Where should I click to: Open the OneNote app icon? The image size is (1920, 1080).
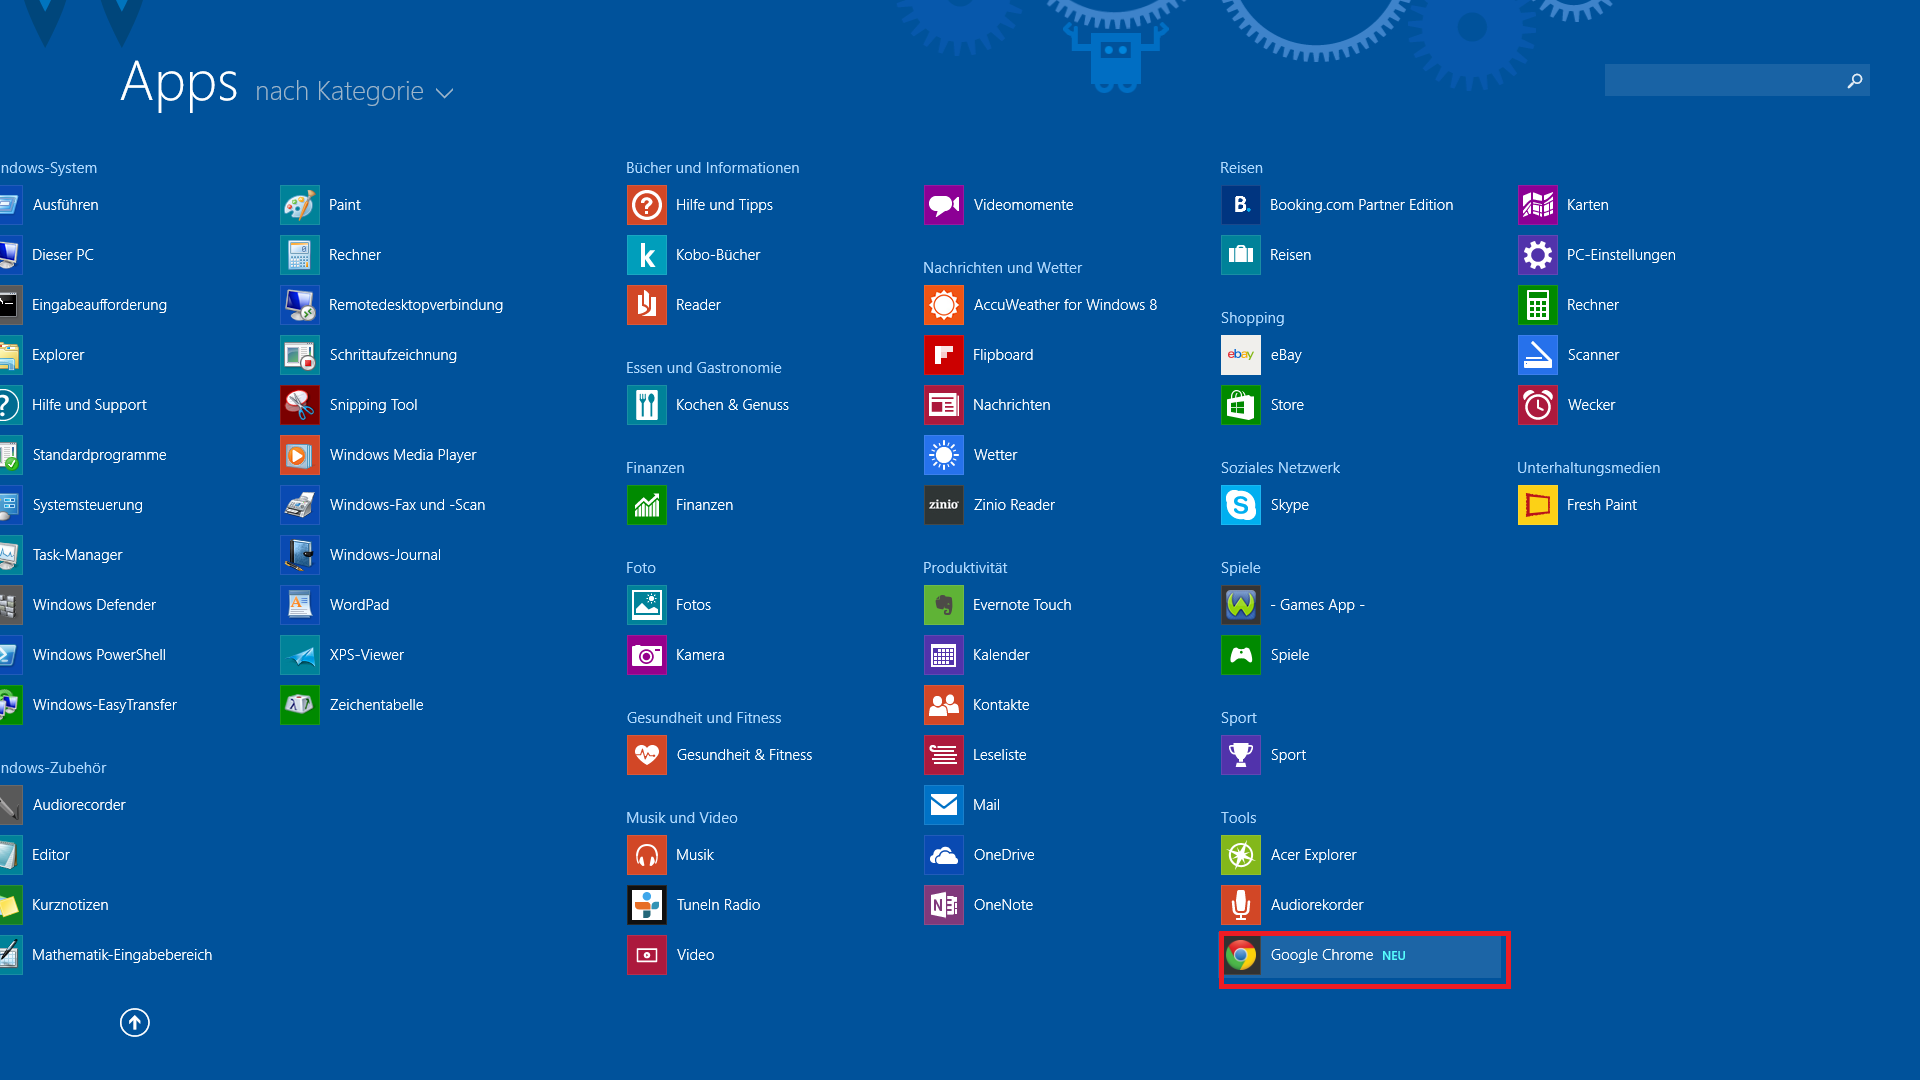(x=943, y=905)
